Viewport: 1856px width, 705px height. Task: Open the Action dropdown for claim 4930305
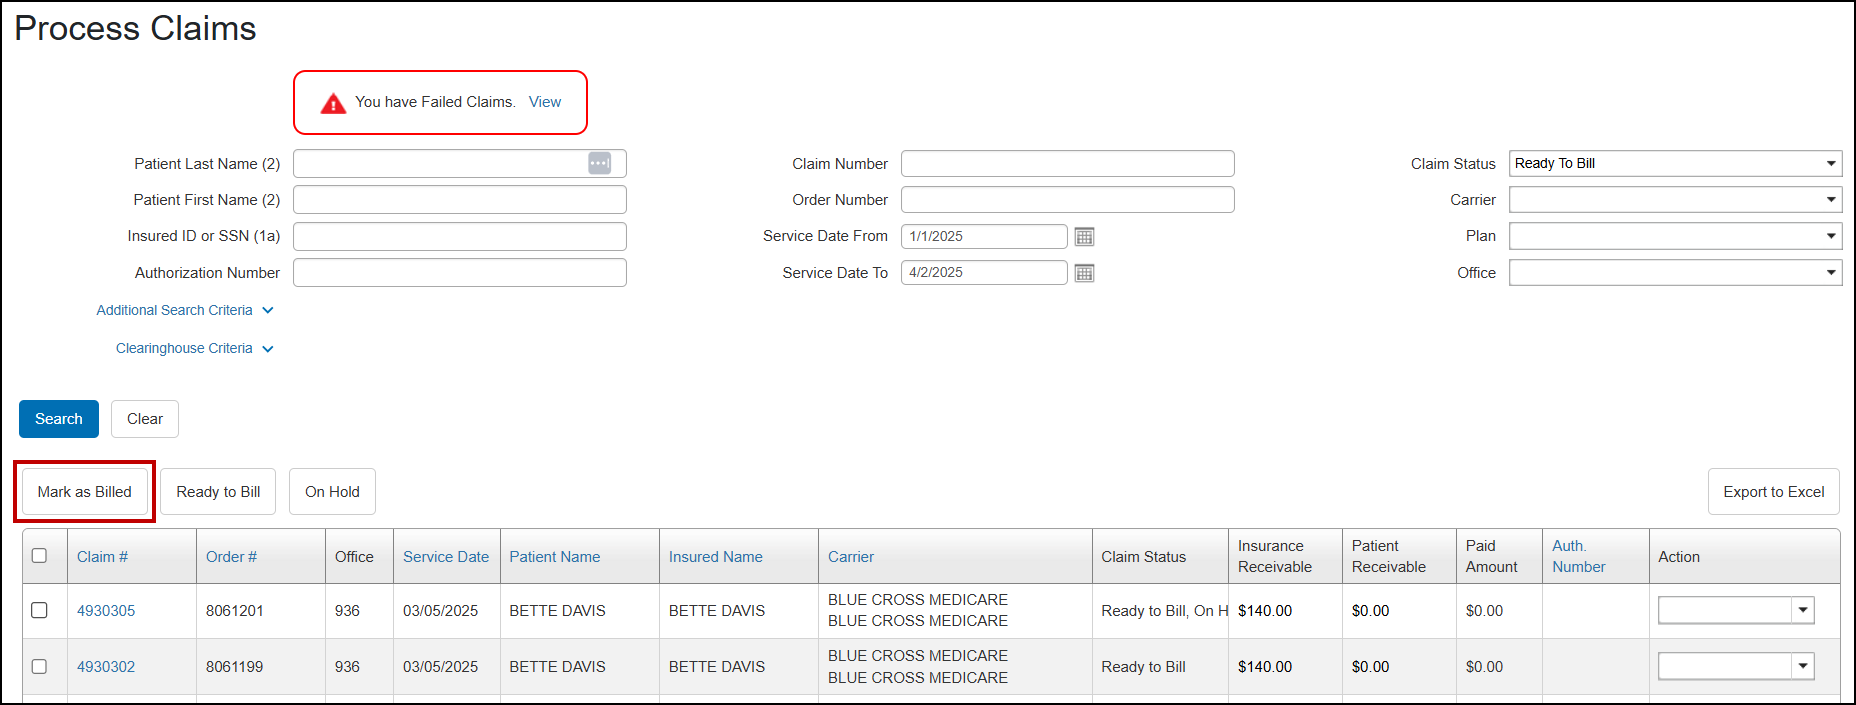pos(1736,610)
